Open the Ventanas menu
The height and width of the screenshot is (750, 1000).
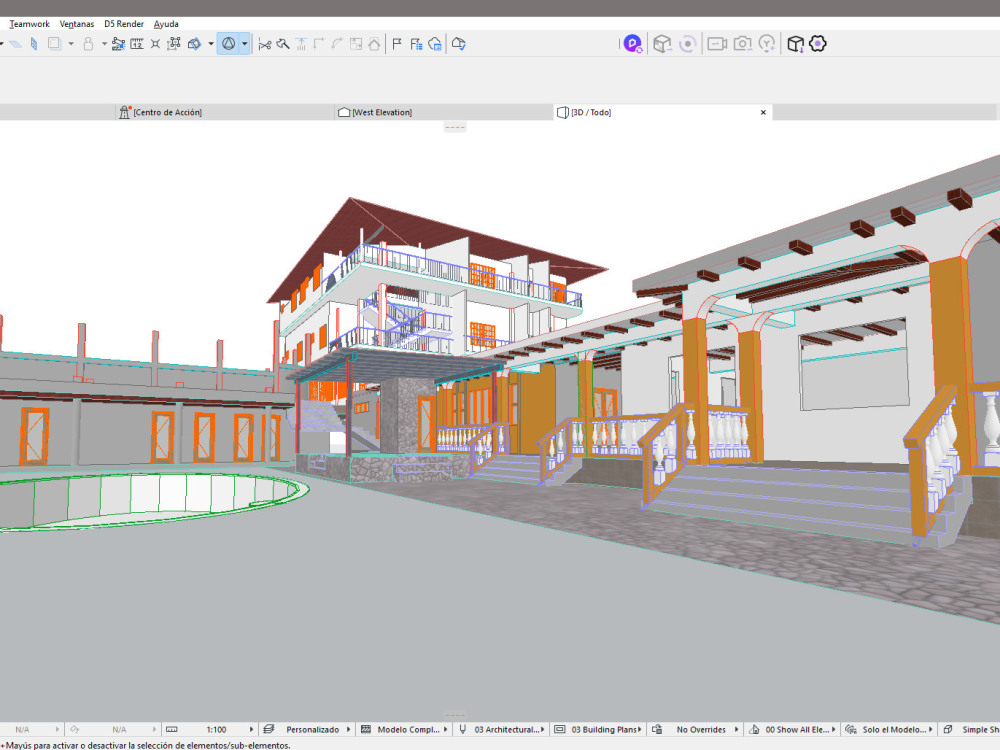77,24
